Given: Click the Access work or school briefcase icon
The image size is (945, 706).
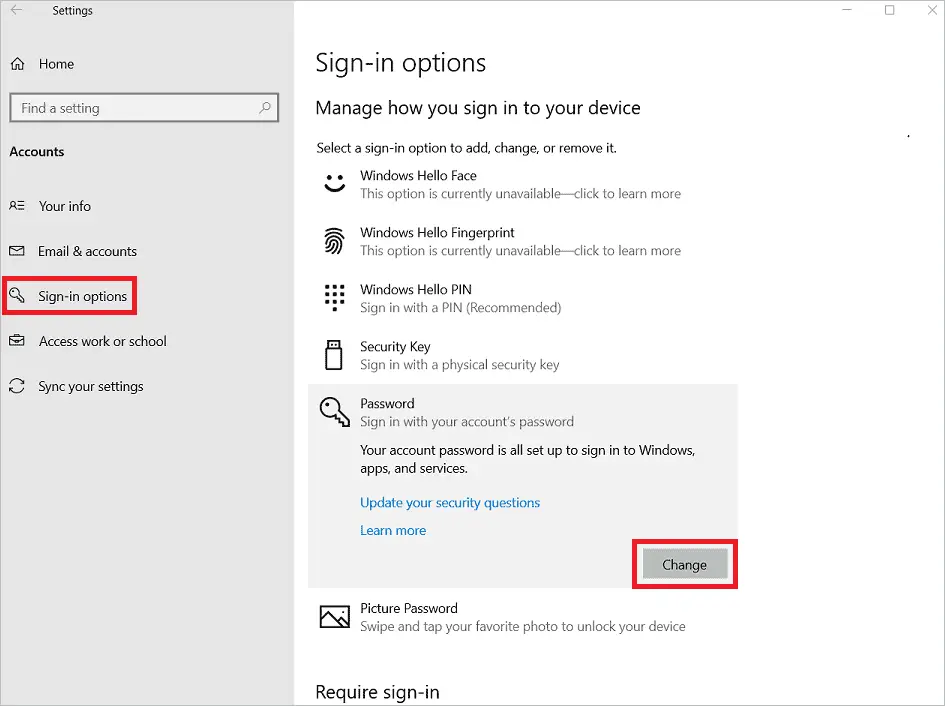Looking at the screenshot, I should point(17,341).
